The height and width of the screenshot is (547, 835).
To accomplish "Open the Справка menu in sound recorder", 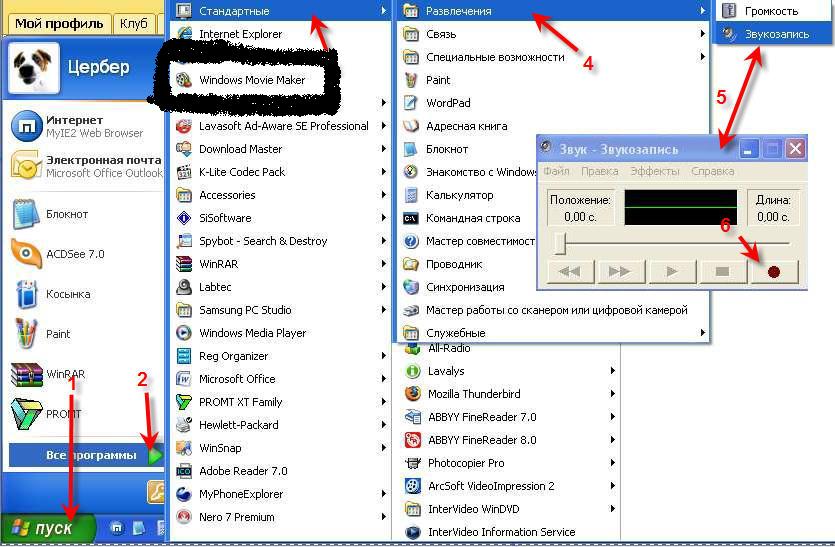I will point(713,172).
